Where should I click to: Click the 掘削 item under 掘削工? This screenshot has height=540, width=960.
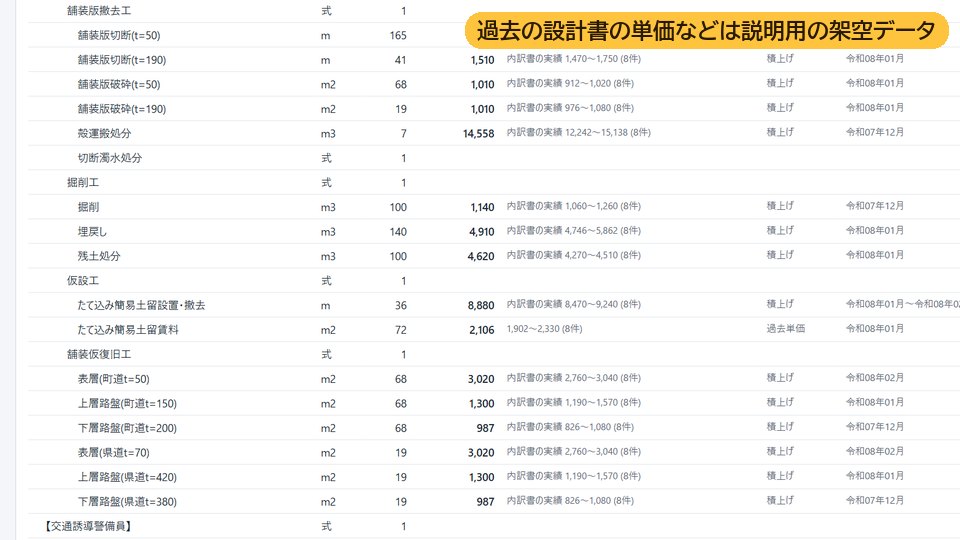[x=88, y=206]
